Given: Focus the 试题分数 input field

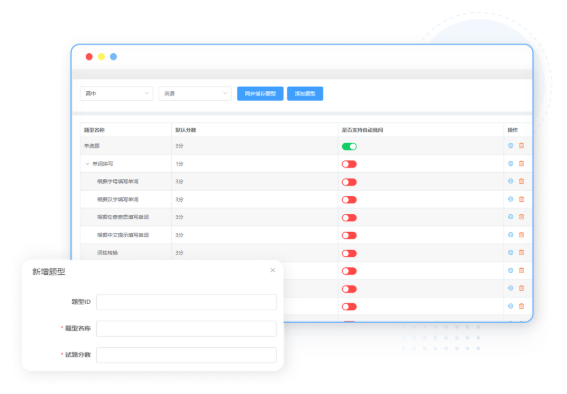Looking at the screenshot, I should [186, 355].
